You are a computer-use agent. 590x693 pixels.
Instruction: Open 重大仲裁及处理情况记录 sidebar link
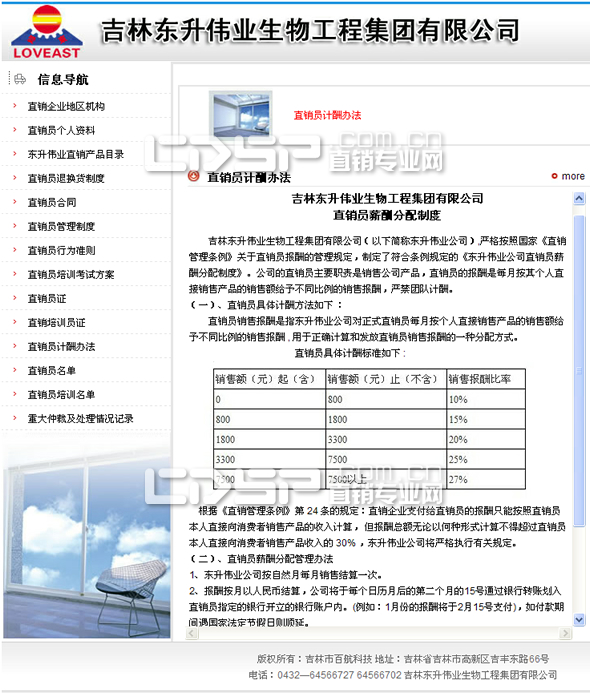(x=80, y=419)
